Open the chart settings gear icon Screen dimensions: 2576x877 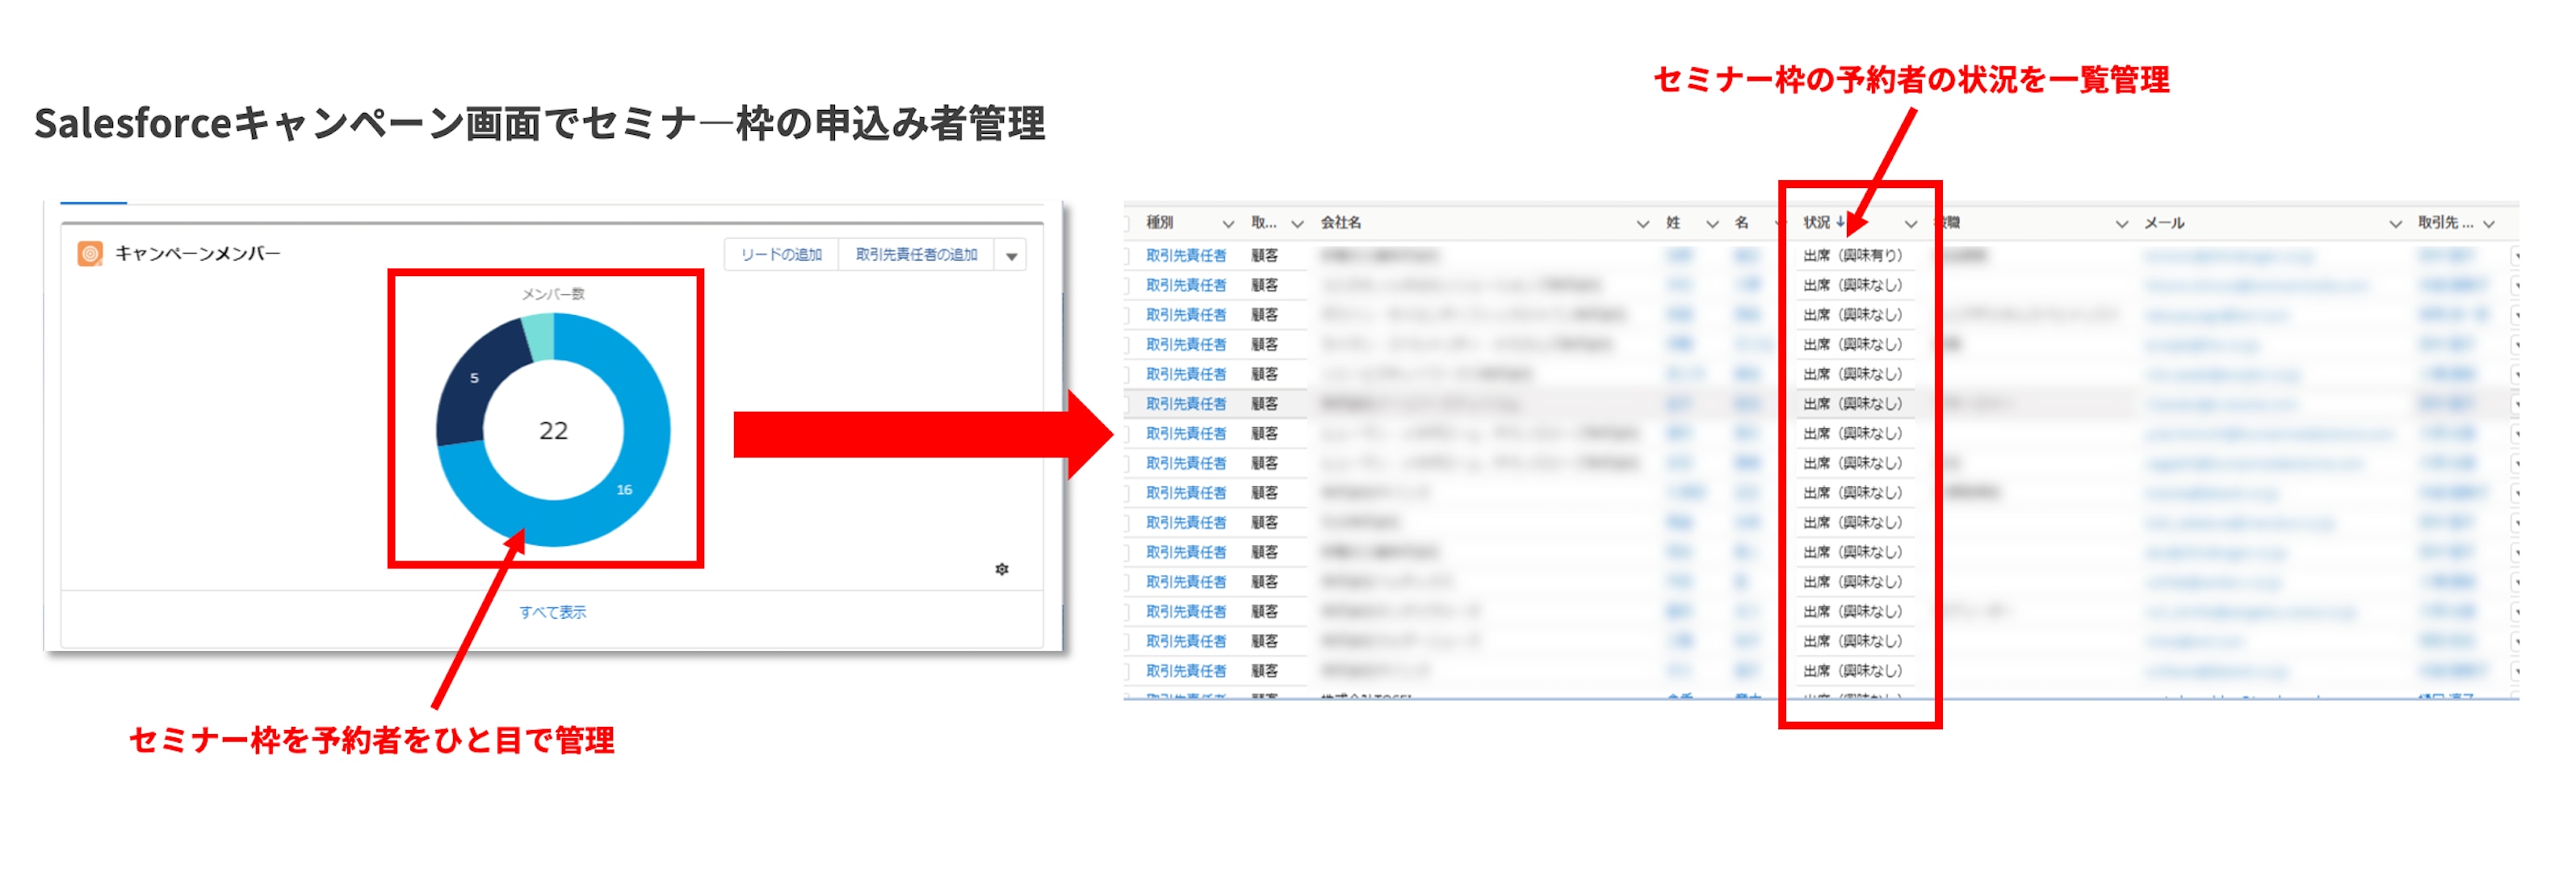[x=1001, y=569]
